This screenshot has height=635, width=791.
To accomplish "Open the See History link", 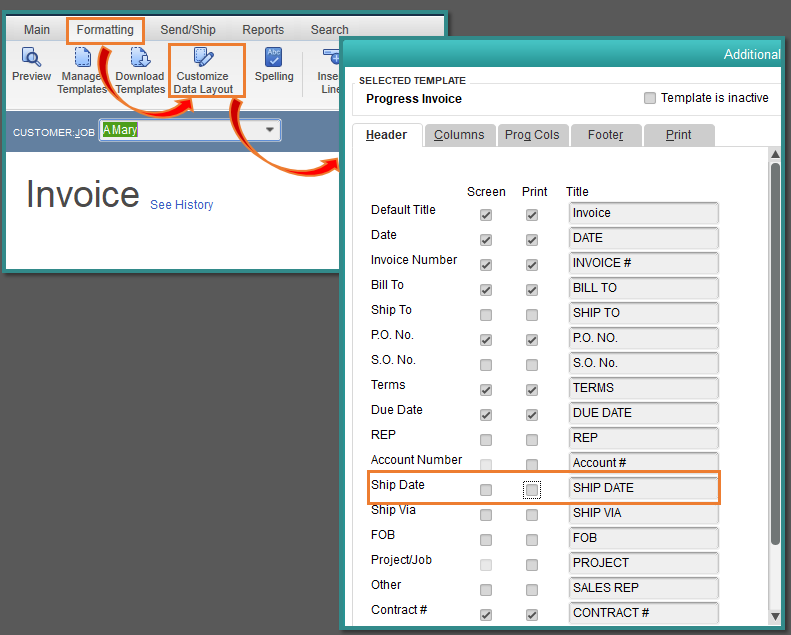I will (x=182, y=205).
